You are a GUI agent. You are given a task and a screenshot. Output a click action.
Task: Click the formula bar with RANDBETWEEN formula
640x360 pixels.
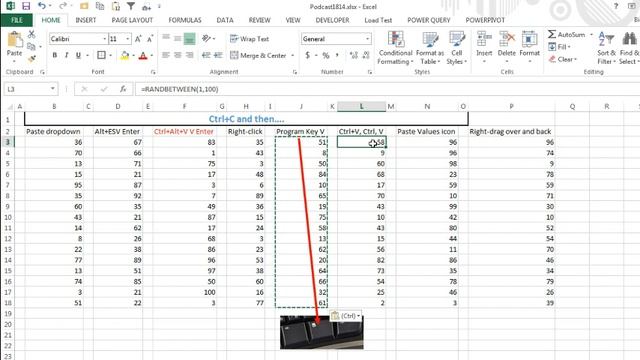(x=387, y=89)
